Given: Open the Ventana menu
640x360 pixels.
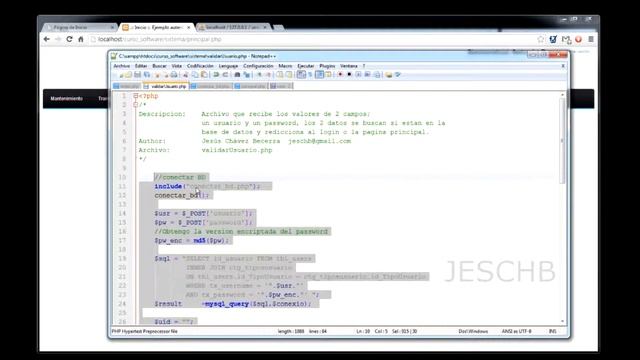Looking at the screenshot, I should 349,66.
